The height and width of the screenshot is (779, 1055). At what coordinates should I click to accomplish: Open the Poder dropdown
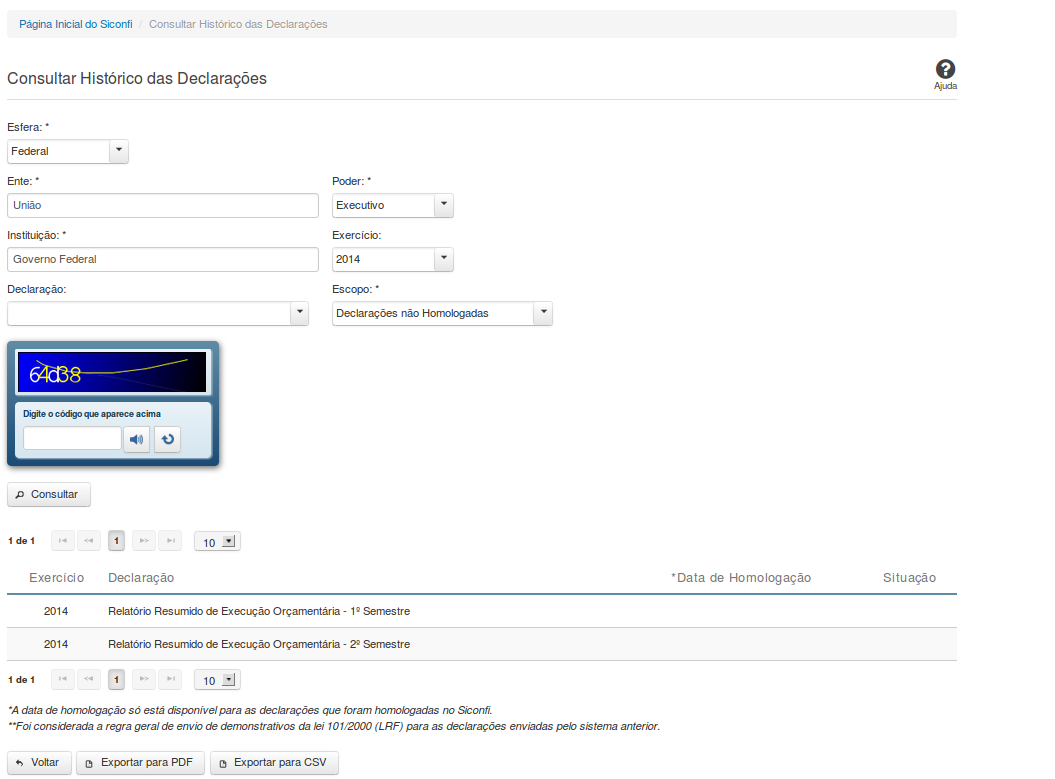click(443, 205)
